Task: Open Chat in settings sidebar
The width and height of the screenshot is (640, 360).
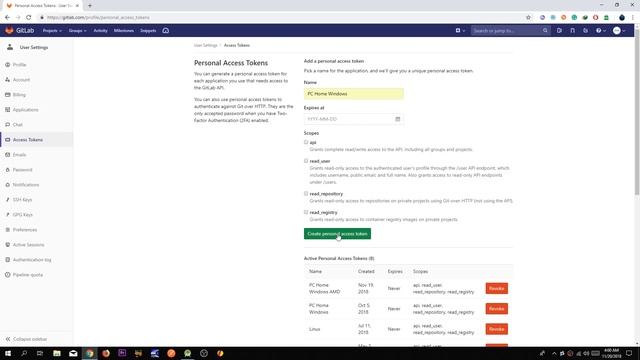Action: click(x=18, y=125)
